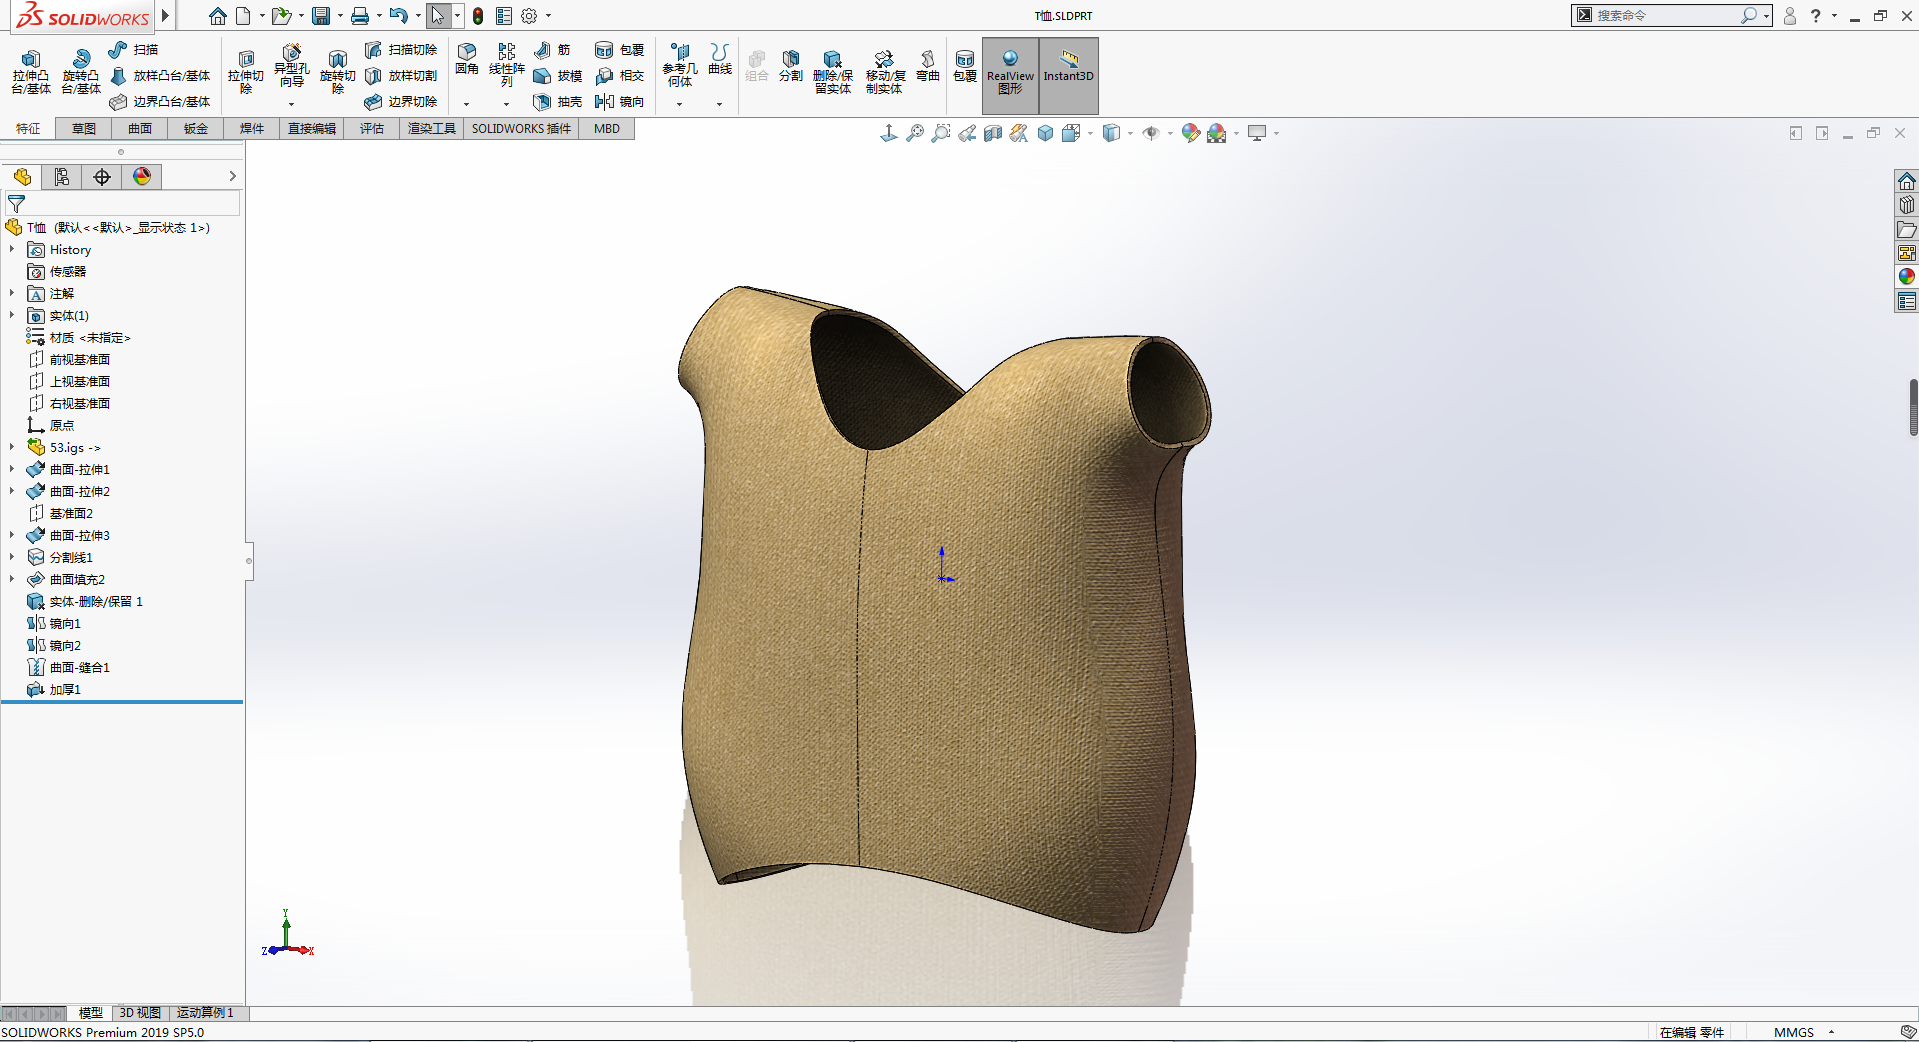Switch to the 3D 视图 bottom tab
Screen dimensions: 1919x1042
[x=140, y=1013]
